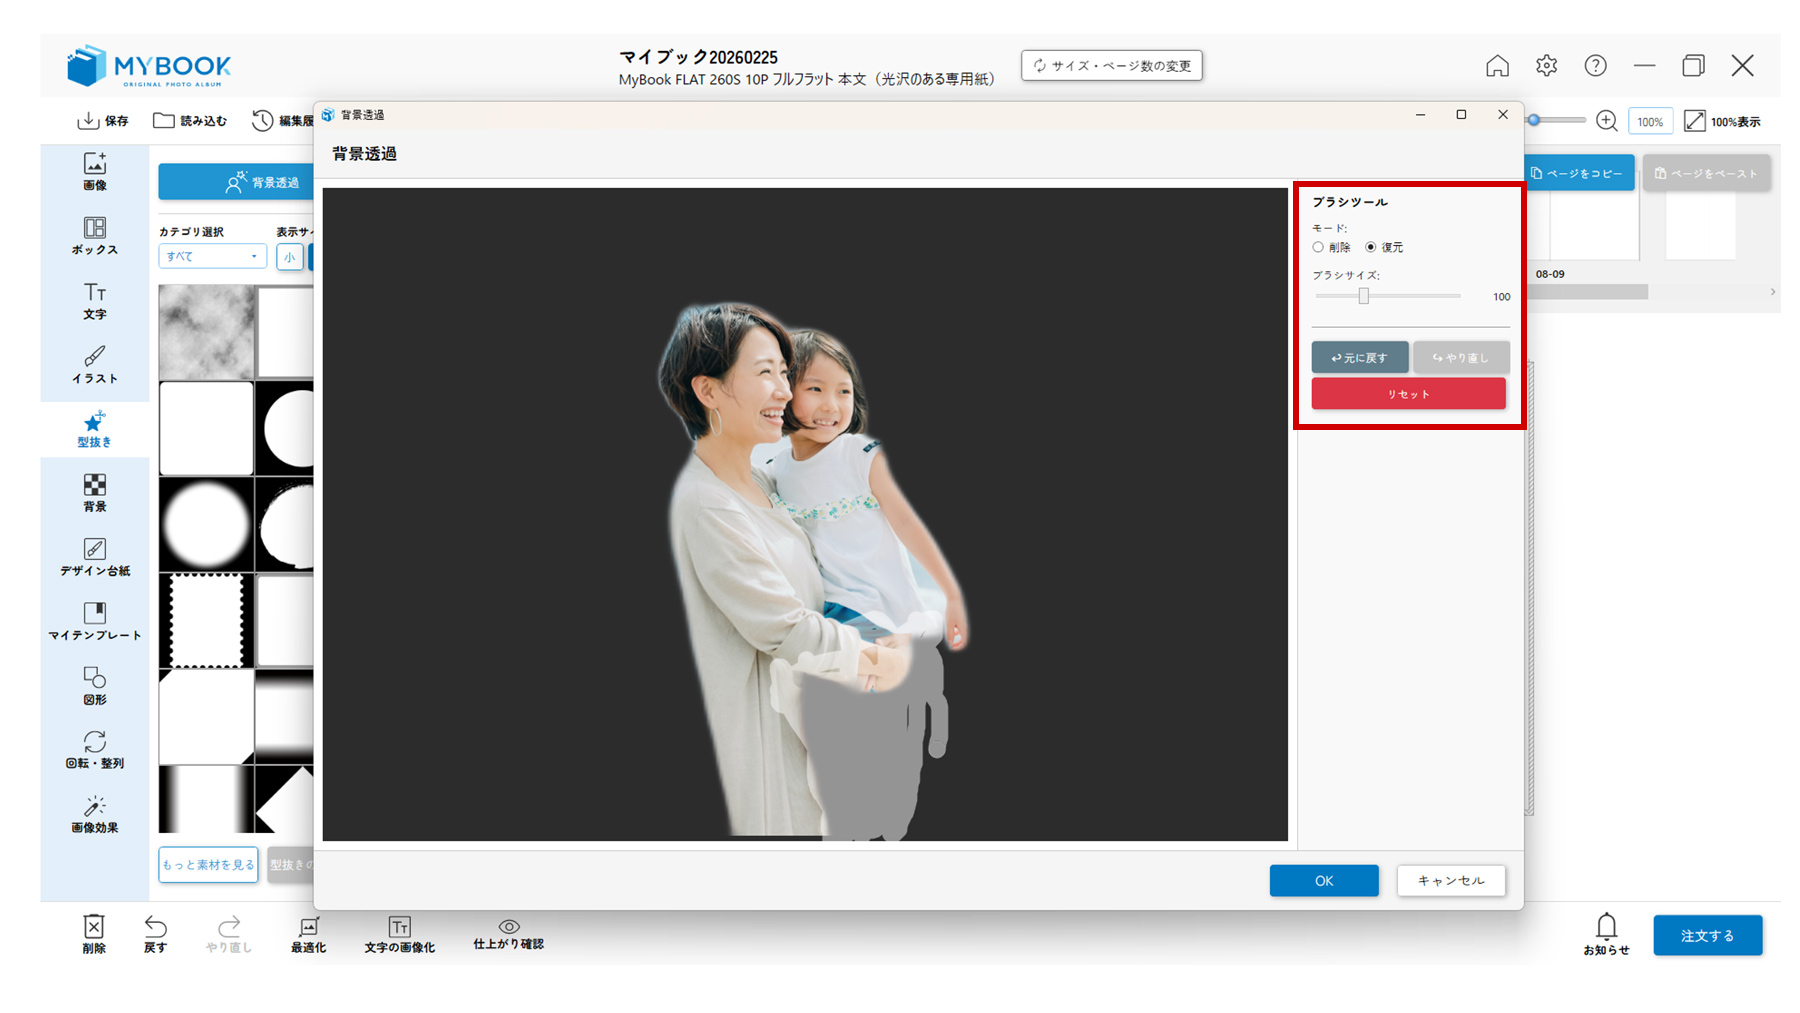Click the キャンセル button
The image size is (1800, 1013).
tap(1451, 881)
